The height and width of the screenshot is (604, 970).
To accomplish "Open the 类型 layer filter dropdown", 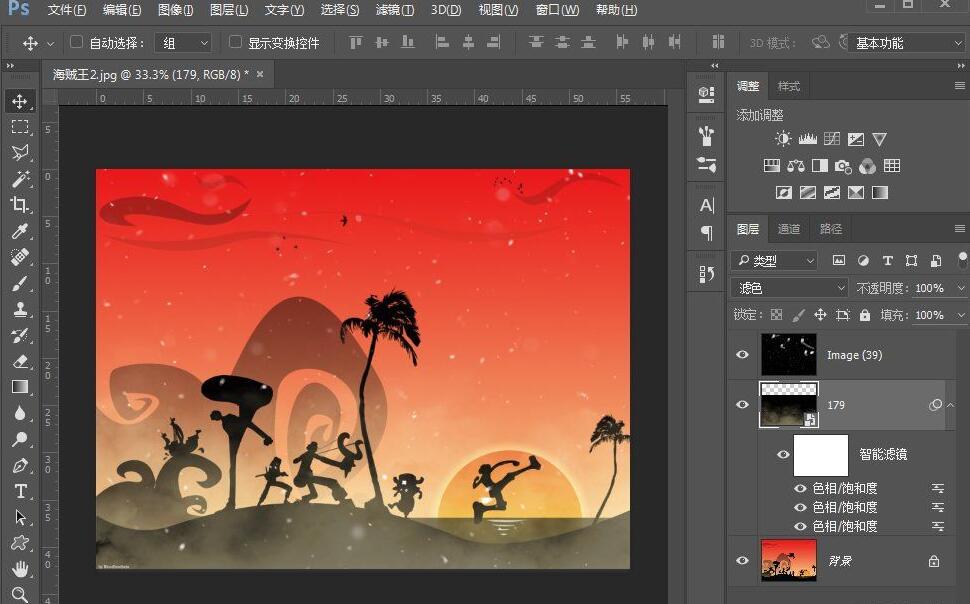I will coord(775,261).
